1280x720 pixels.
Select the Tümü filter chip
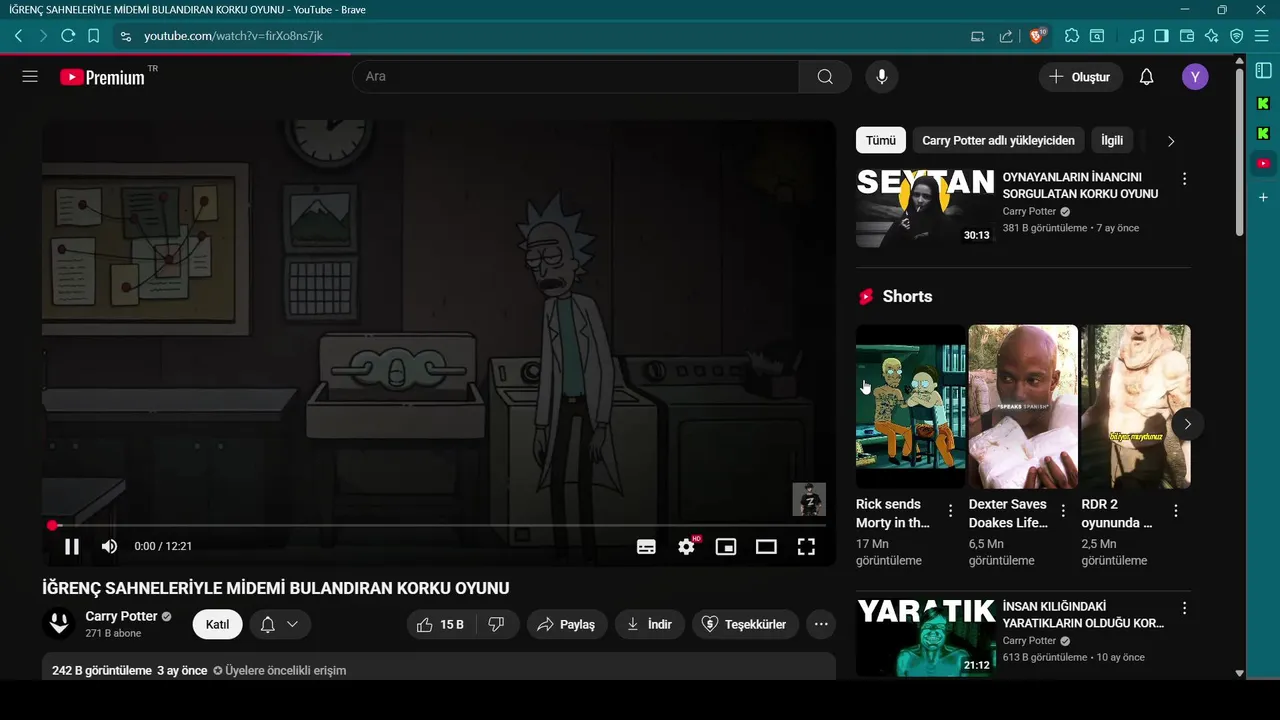click(881, 141)
